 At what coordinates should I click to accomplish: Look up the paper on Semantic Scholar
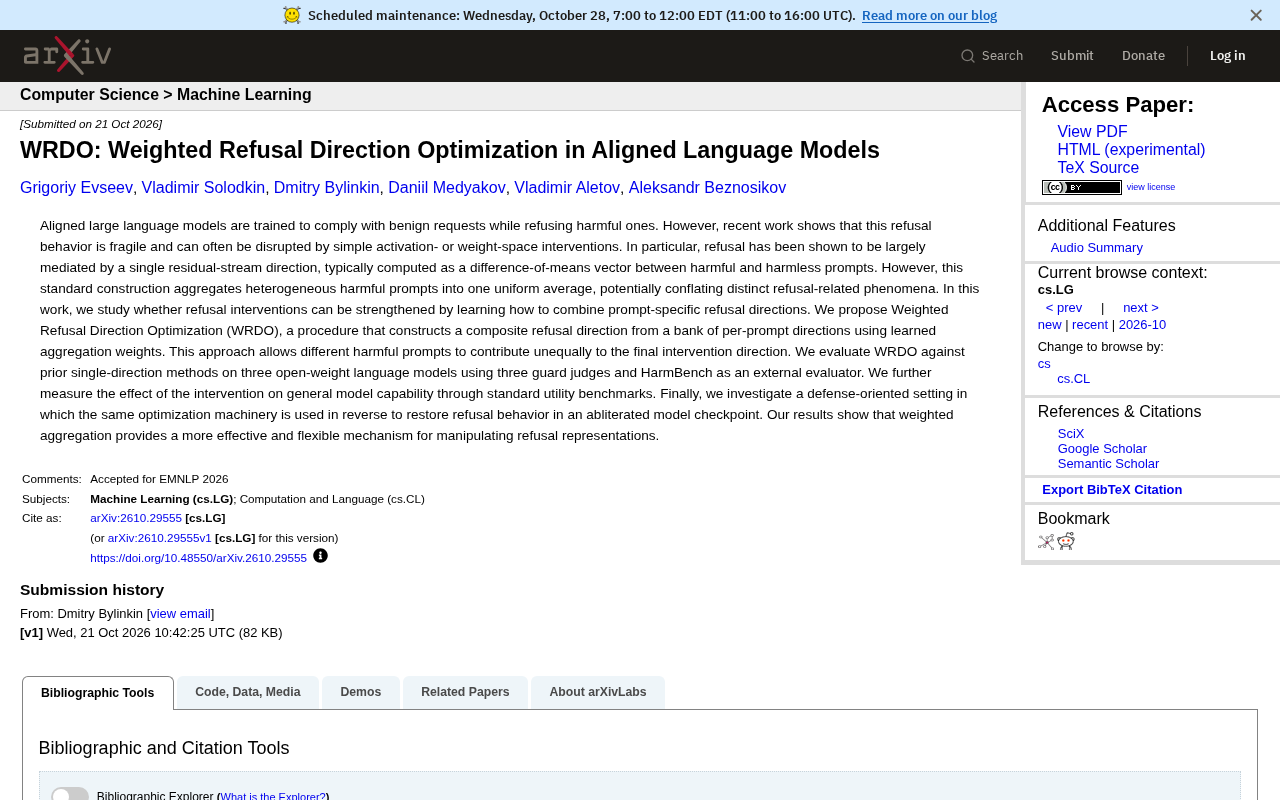click(1108, 464)
